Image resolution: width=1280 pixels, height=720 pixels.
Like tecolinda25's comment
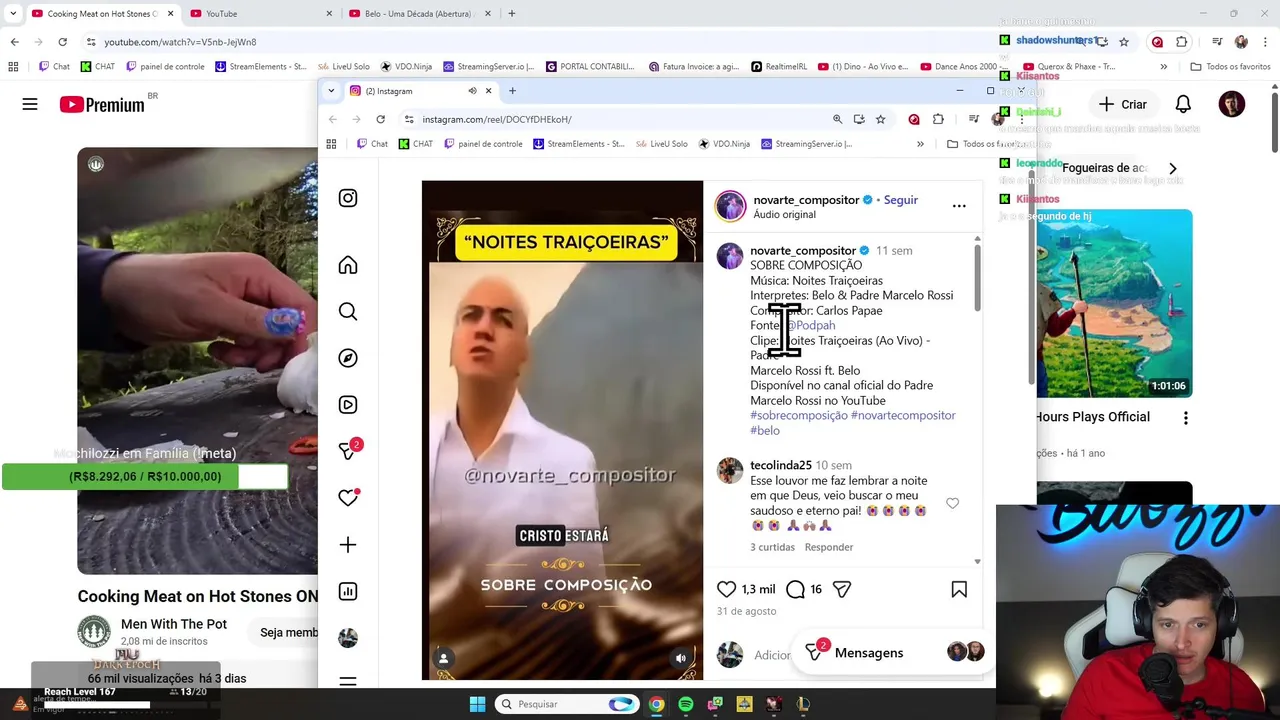tap(952, 504)
